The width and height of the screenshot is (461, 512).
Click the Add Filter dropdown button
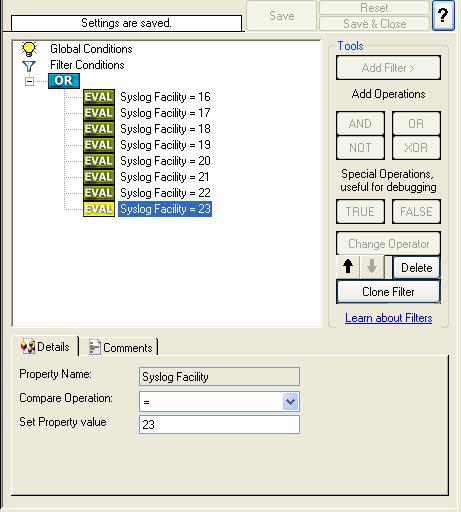pos(388,68)
